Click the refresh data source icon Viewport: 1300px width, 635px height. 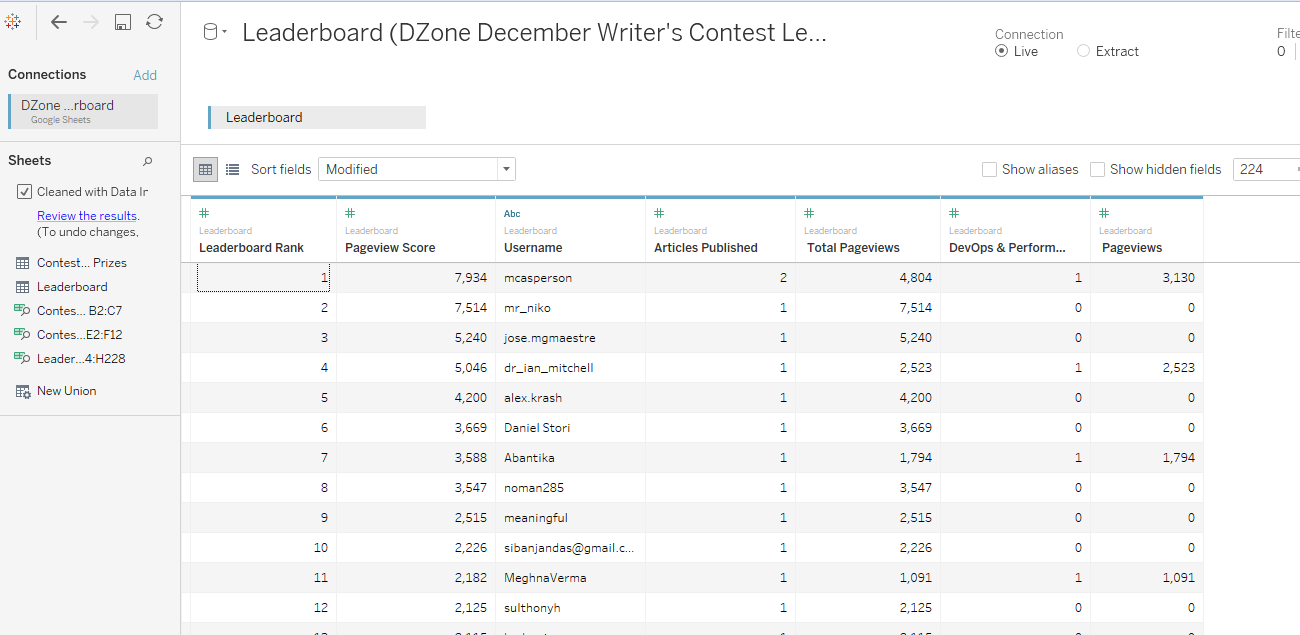click(154, 22)
